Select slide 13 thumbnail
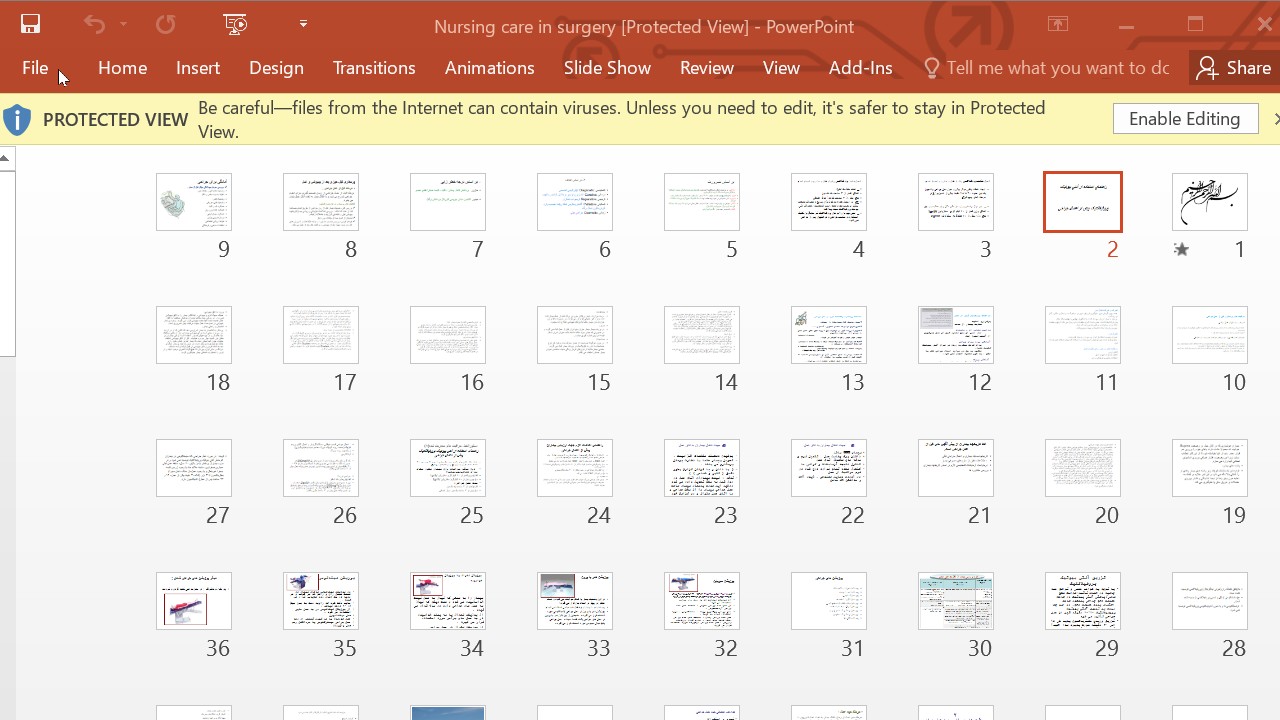 coord(829,335)
